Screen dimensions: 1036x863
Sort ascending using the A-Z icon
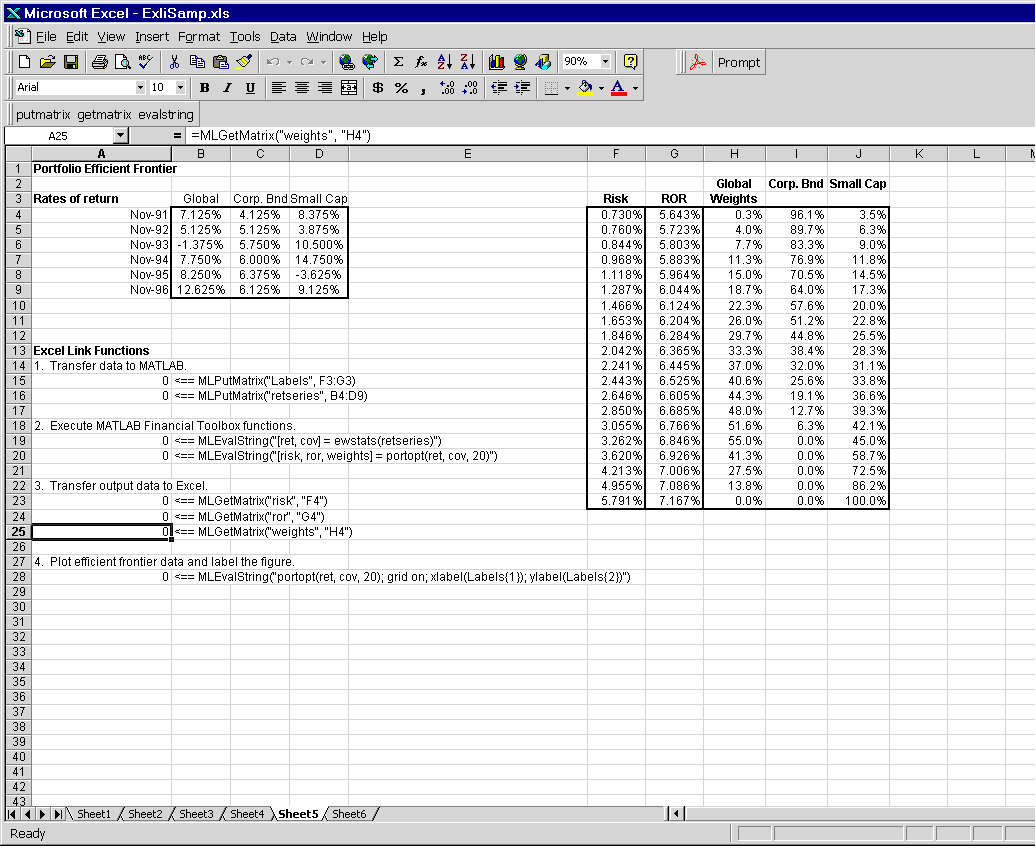coord(445,62)
